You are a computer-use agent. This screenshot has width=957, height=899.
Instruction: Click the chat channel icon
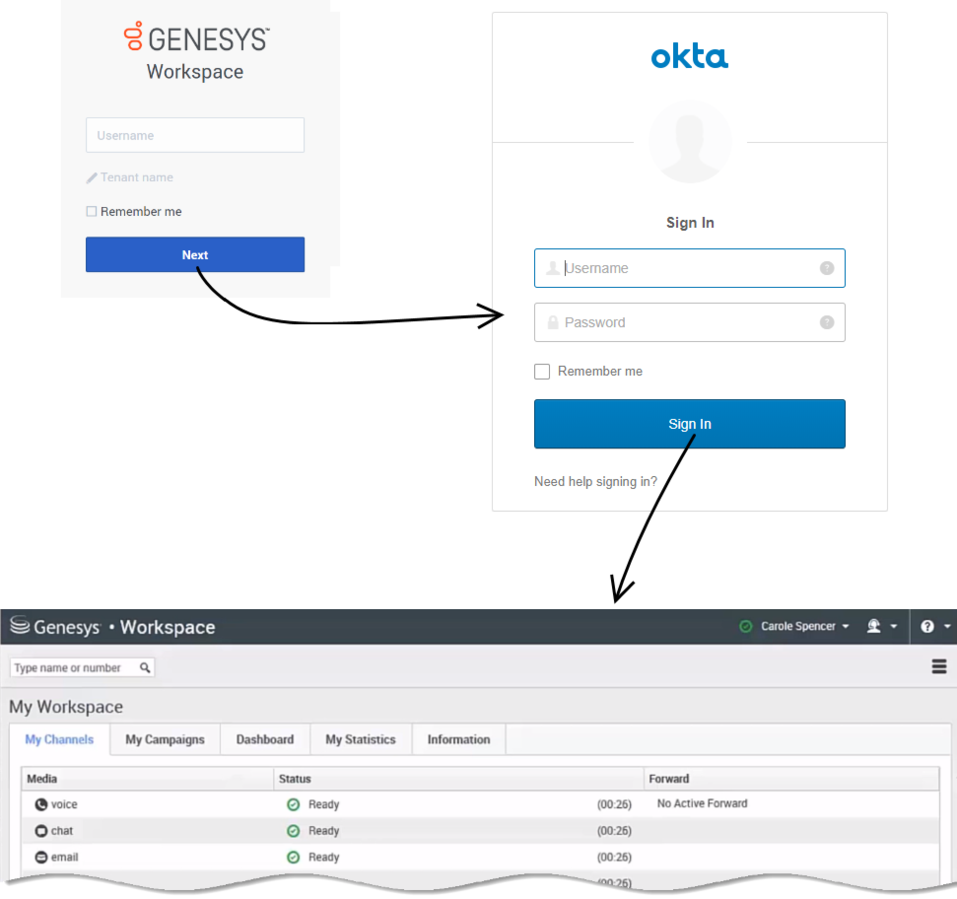[x=41, y=831]
